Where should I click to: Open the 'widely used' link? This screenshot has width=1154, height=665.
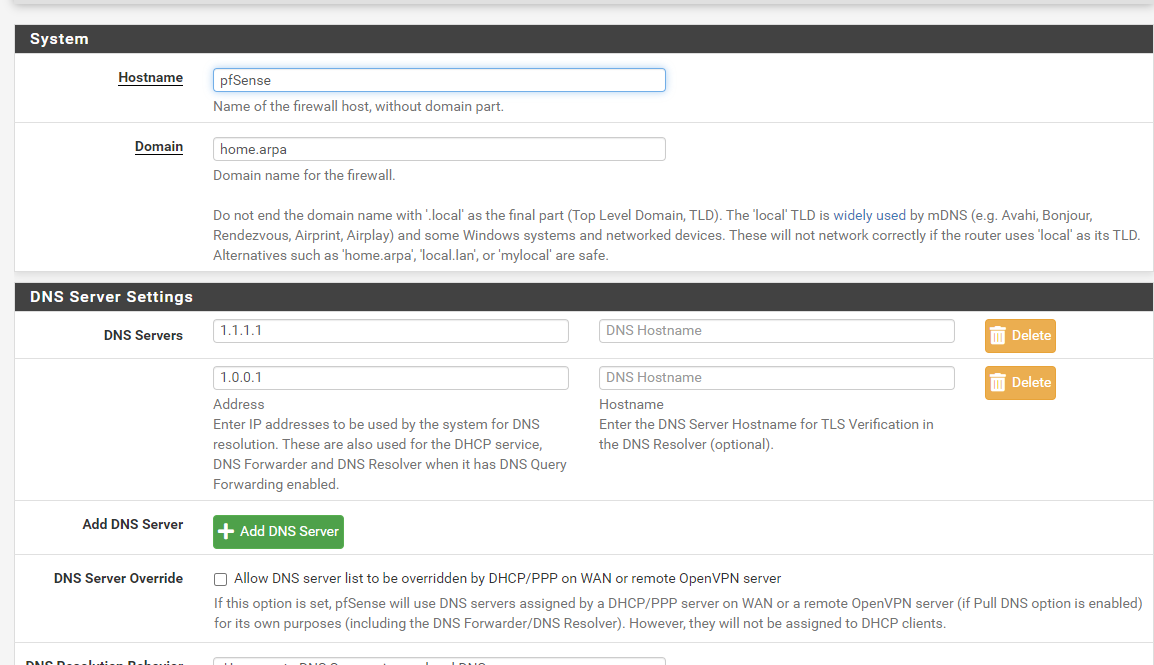pos(869,216)
